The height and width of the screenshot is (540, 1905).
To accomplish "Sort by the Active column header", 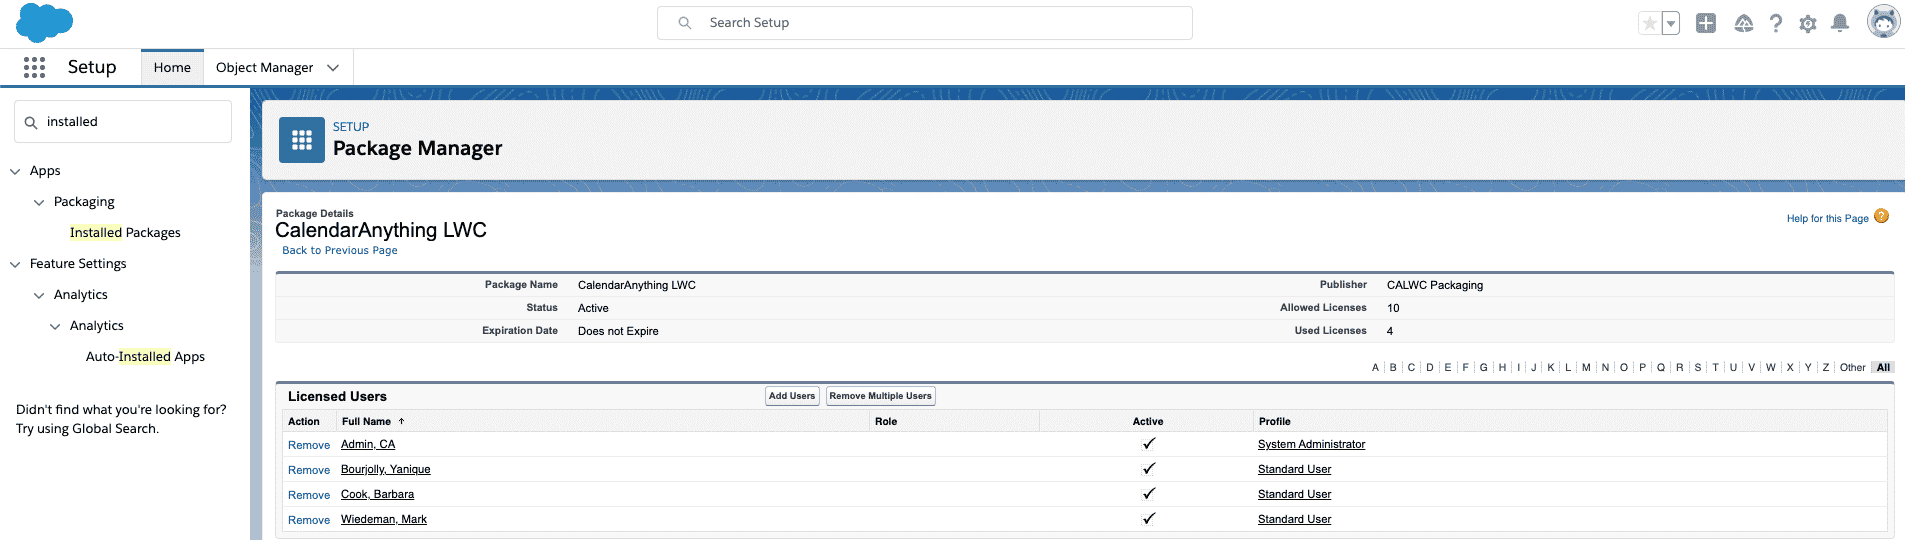I will (1148, 422).
